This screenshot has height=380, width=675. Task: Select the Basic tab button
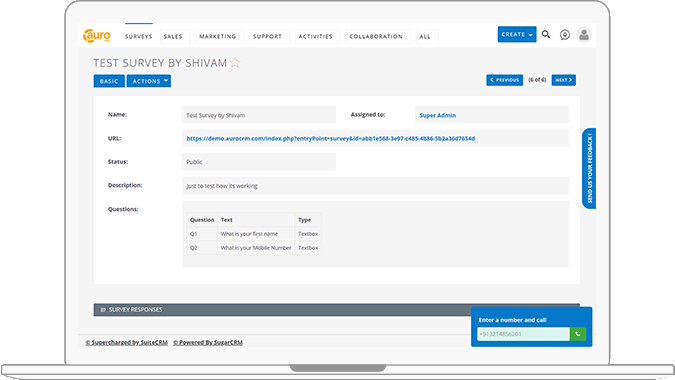pyautogui.click(x=109, y=81)
